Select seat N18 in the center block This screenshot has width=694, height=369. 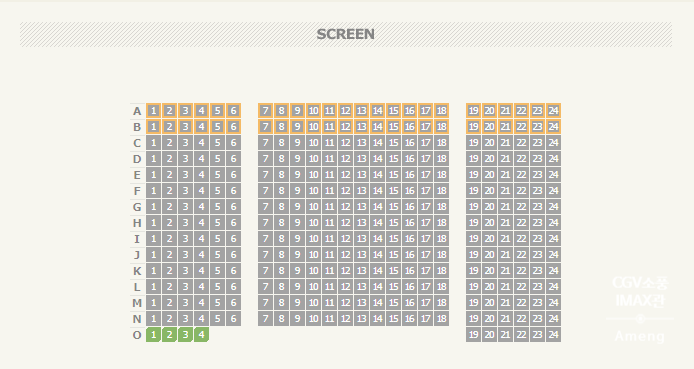click(x=441, y=319)
